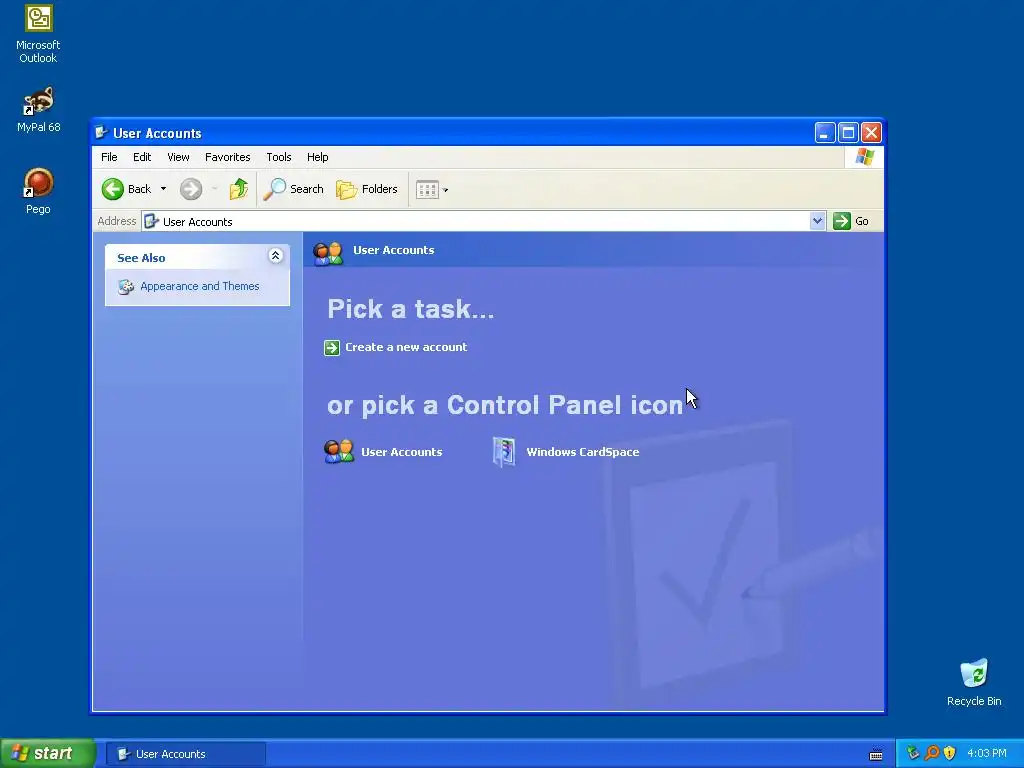Click the Appearance and Themes palette icon
This screenshot has width=1024, height=768.
click(x=125, y=287)
